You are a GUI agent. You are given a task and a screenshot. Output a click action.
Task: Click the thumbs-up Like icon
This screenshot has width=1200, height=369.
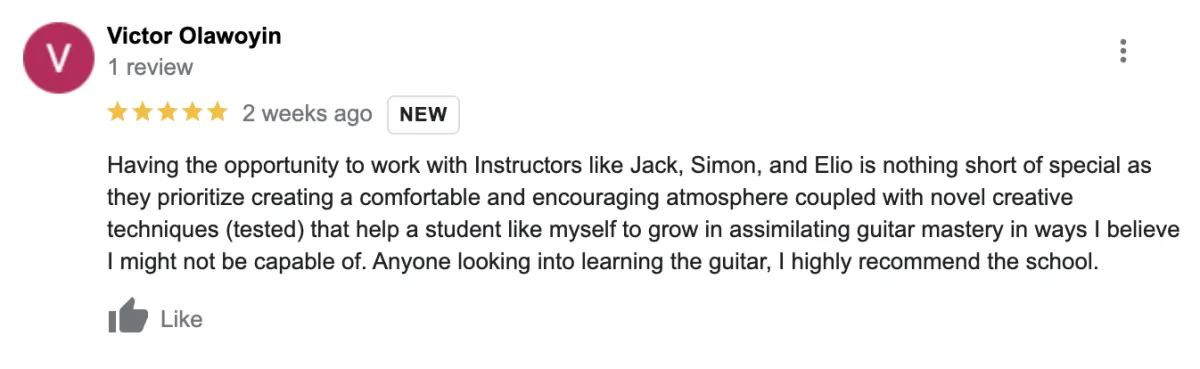127,319
